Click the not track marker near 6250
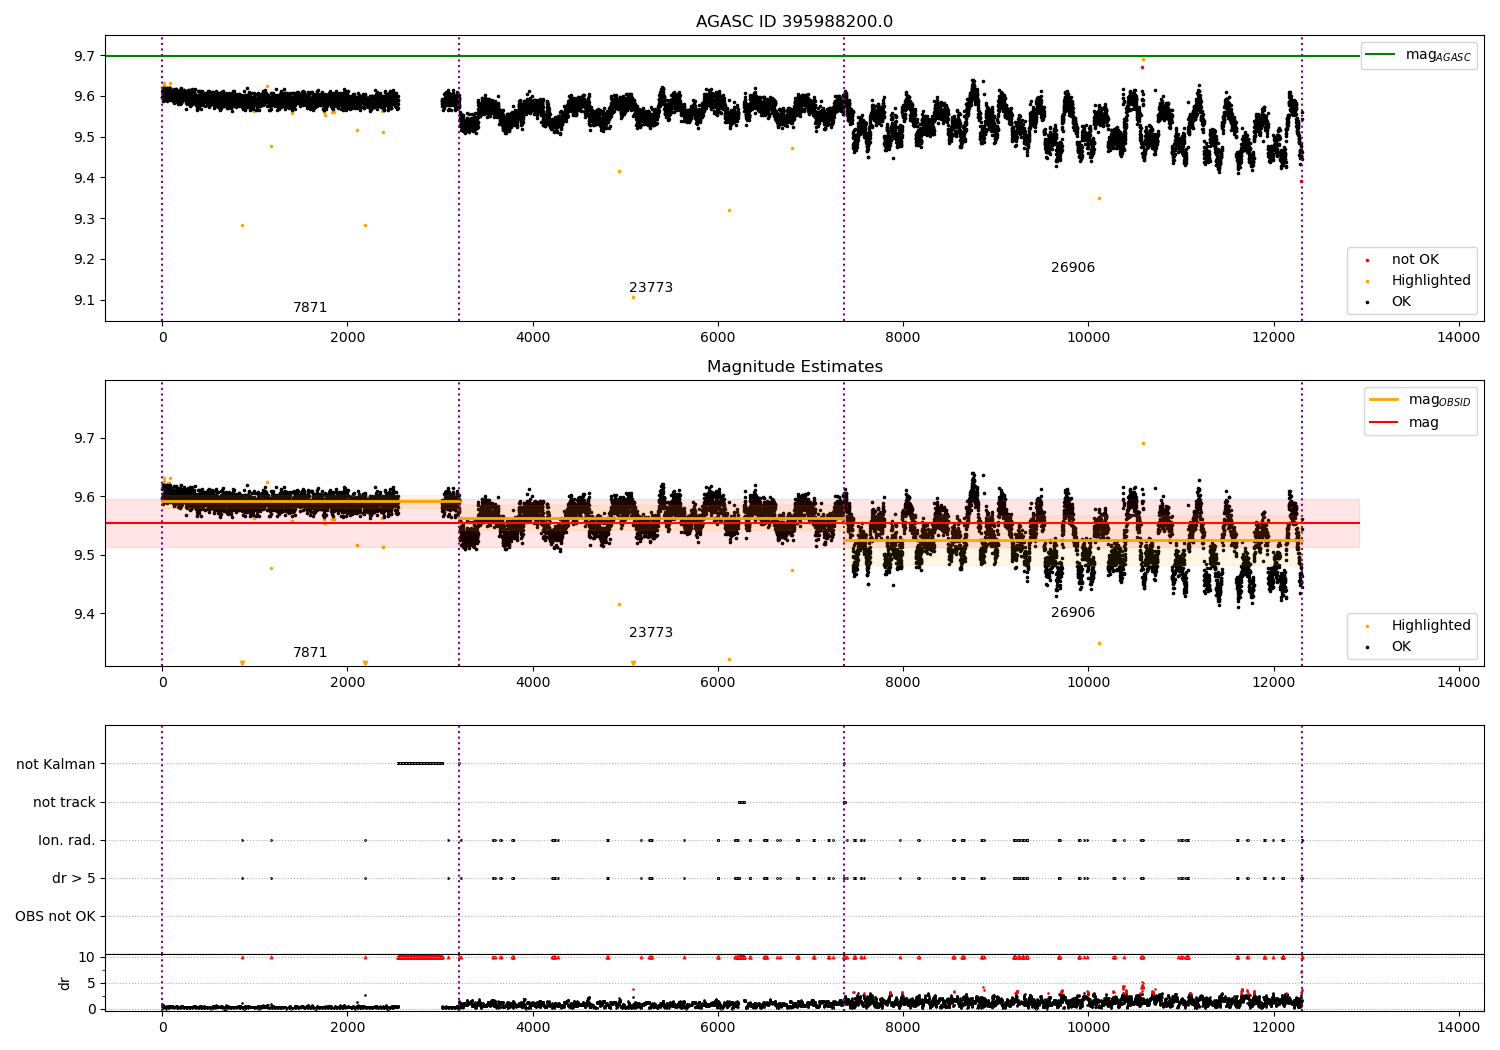Image resolution: width=1500 pixels, height=1050 pixels. pyautogui.click(x=742, y=802)
